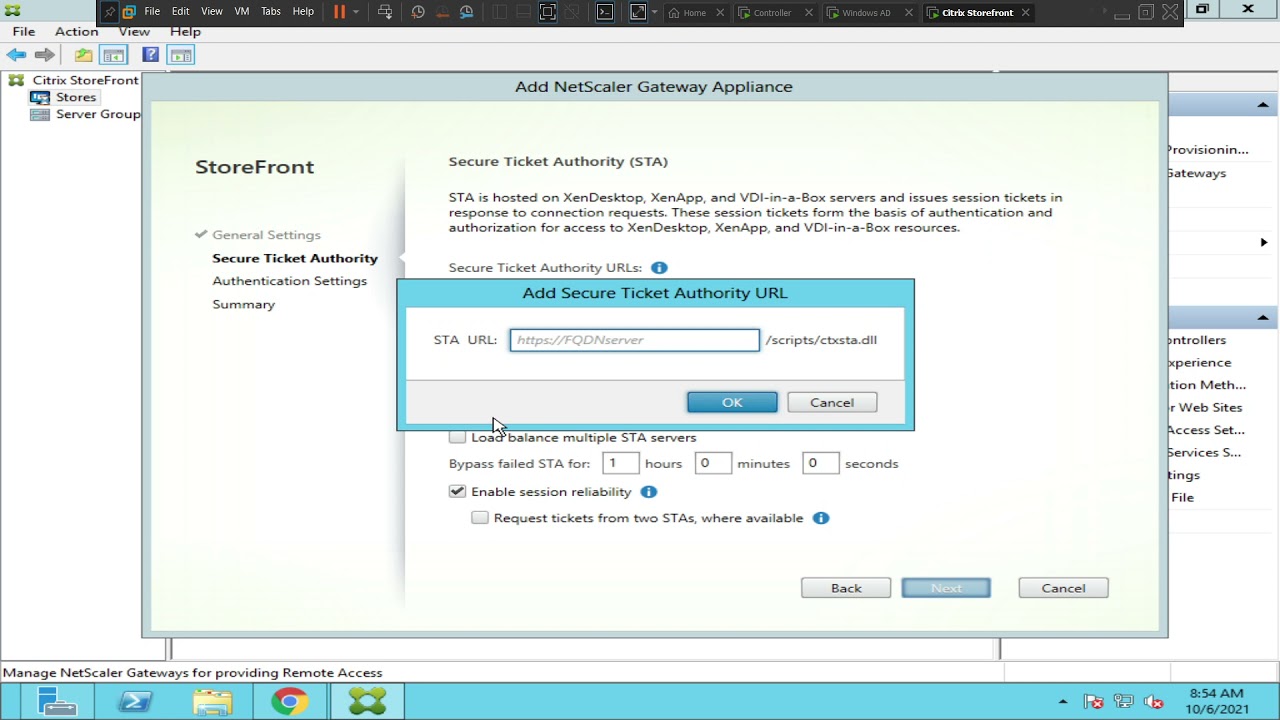Expand the Actions pane submenu arrow
This screenshot has width=1280, height=720.
pos(1264,242)
